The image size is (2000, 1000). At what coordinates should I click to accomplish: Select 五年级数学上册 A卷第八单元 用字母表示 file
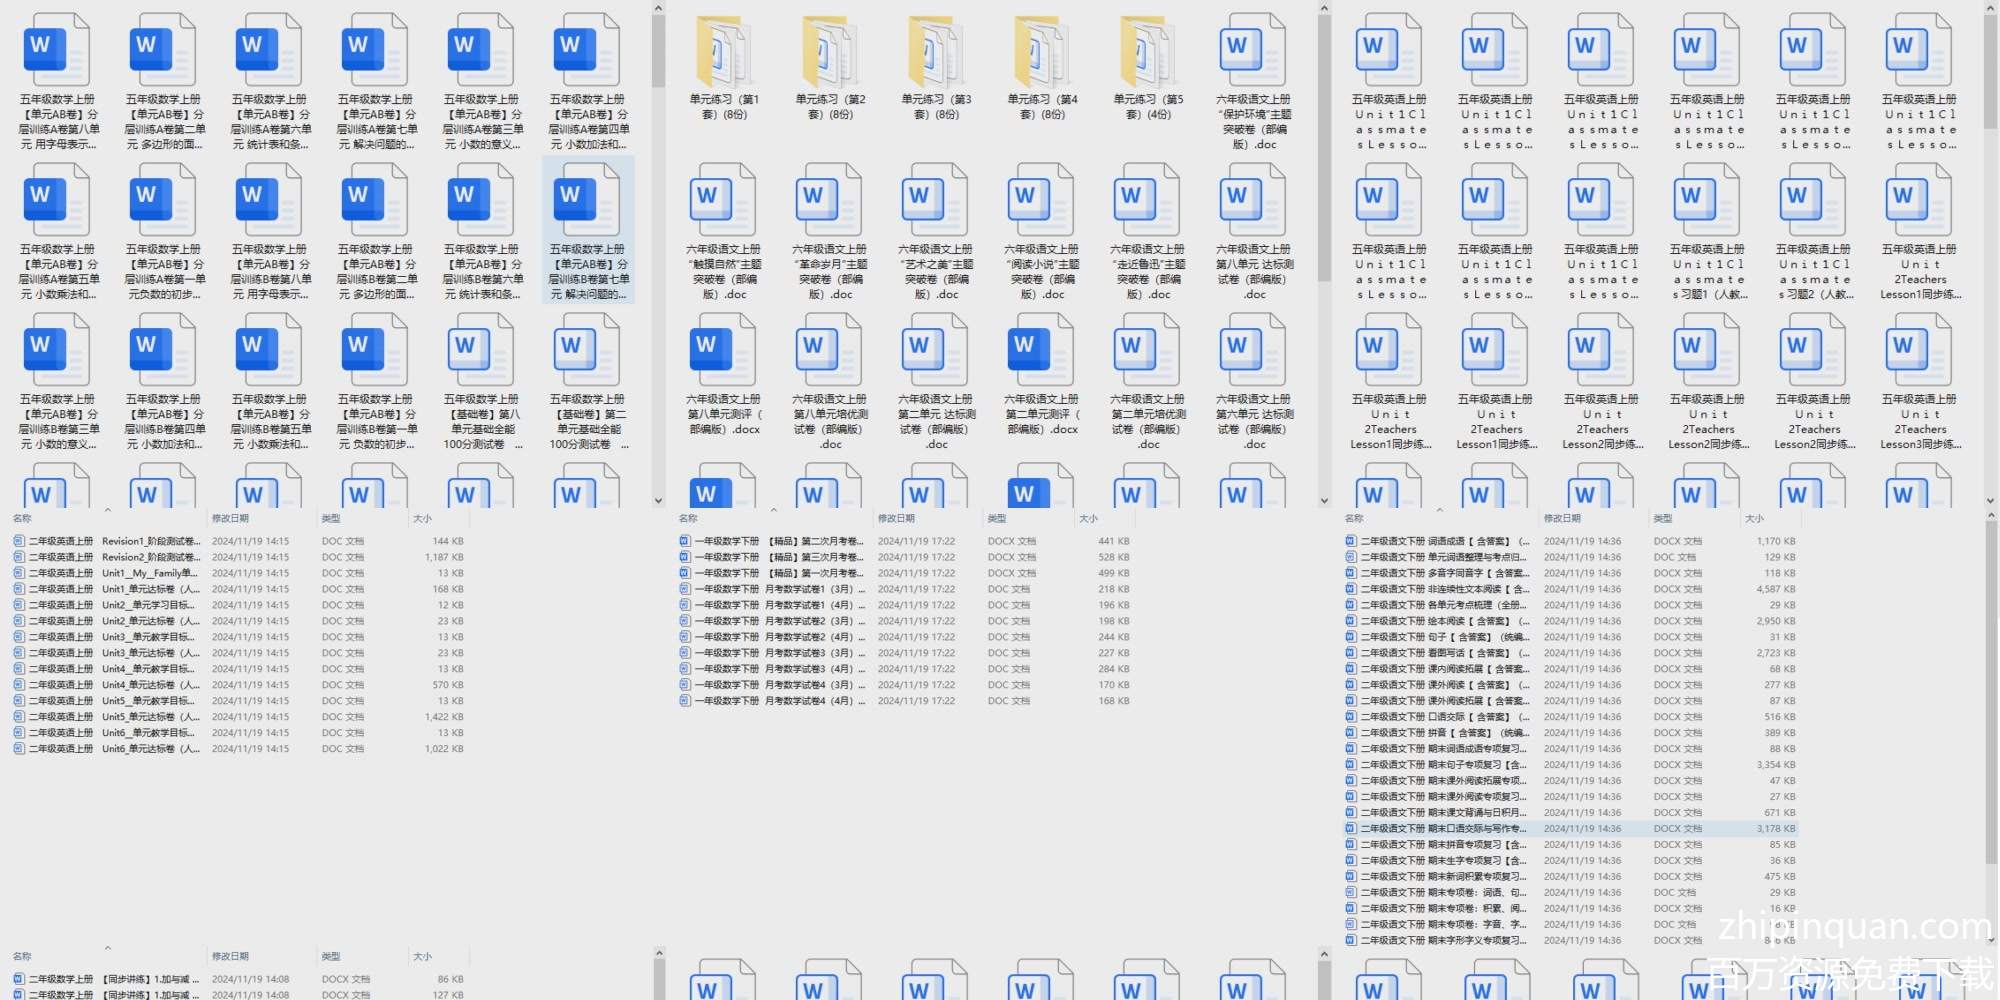[58, 52]
